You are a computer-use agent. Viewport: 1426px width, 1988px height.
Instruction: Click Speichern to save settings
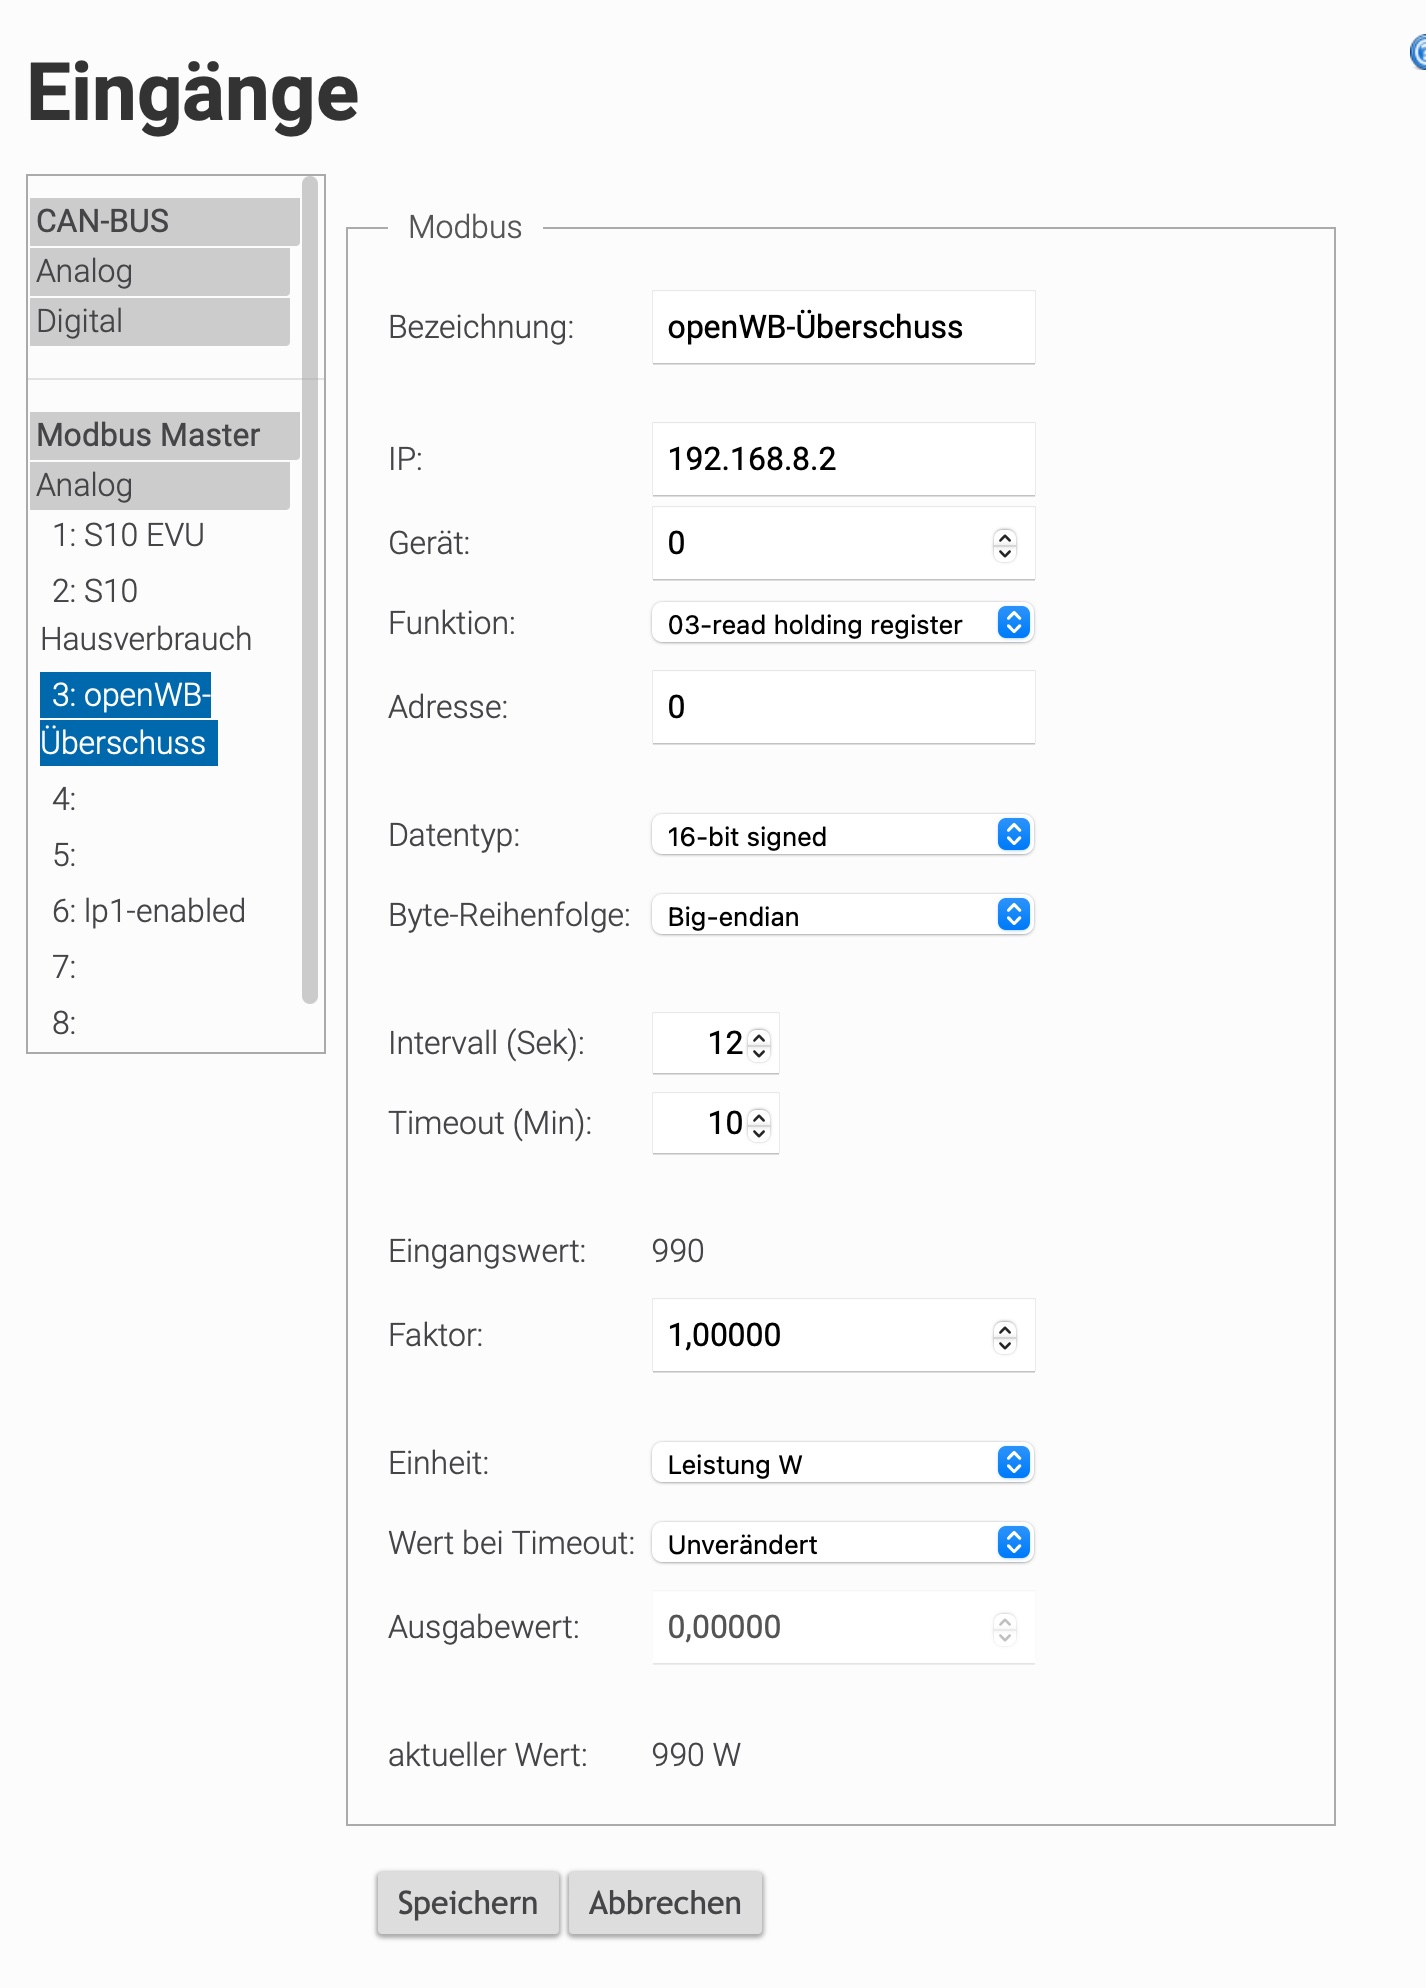pos(467,1903)
